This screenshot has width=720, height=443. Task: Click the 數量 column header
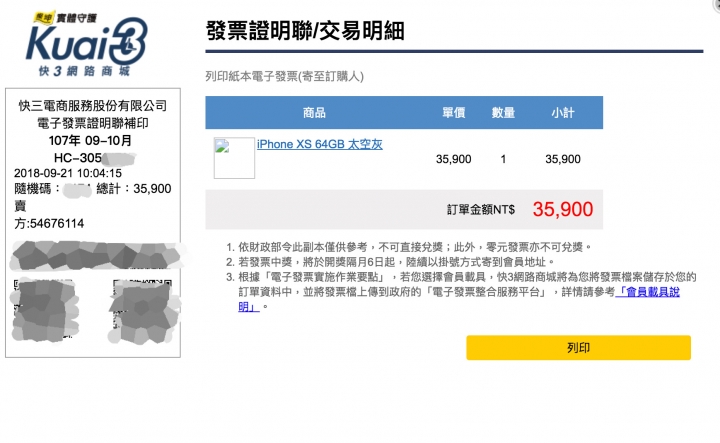click(503, 112)
